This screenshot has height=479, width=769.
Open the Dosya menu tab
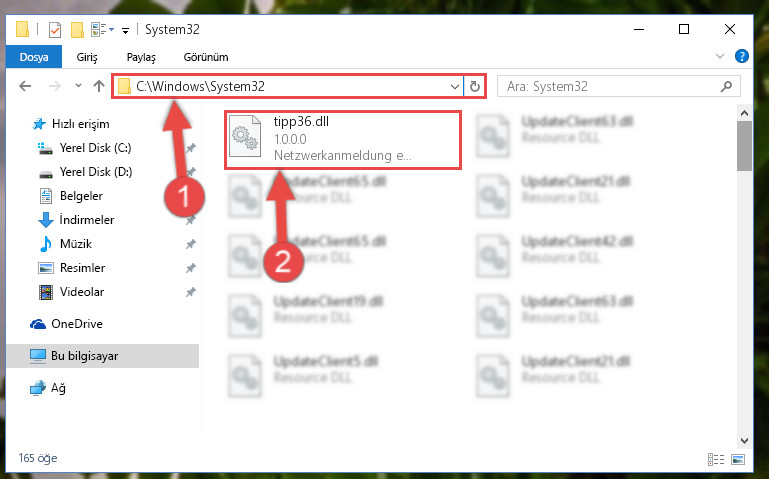coord(34,57)
